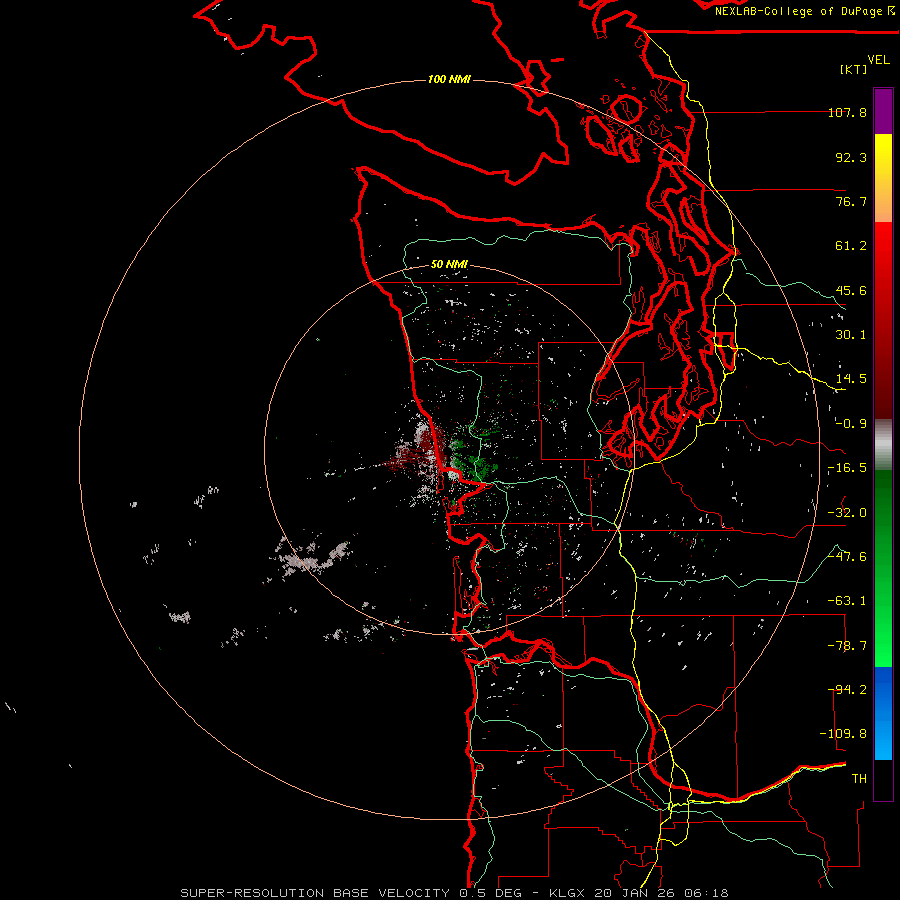Image resolution: width=900 pixels, height=900 pixels.
Task: Click the -32.0 velocity scale value
Action: click(847, 513)
